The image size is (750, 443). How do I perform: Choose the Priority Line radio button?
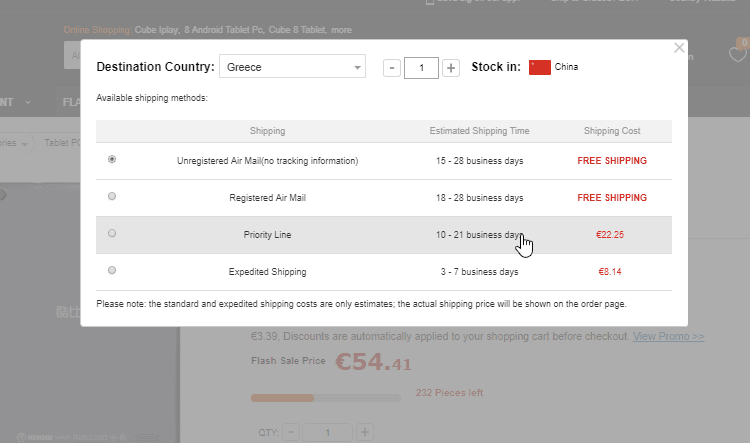[x=111, y=234]
